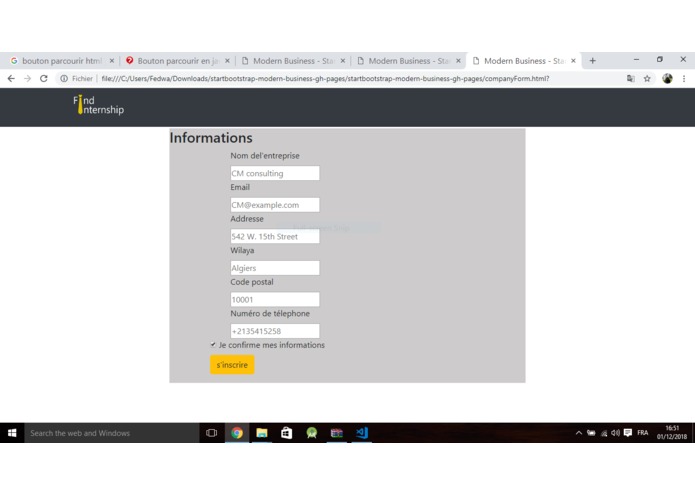
Task: Switch to the 'bouton parcourir html' tab
Action: pyautogui.click(x=61, y=61)
